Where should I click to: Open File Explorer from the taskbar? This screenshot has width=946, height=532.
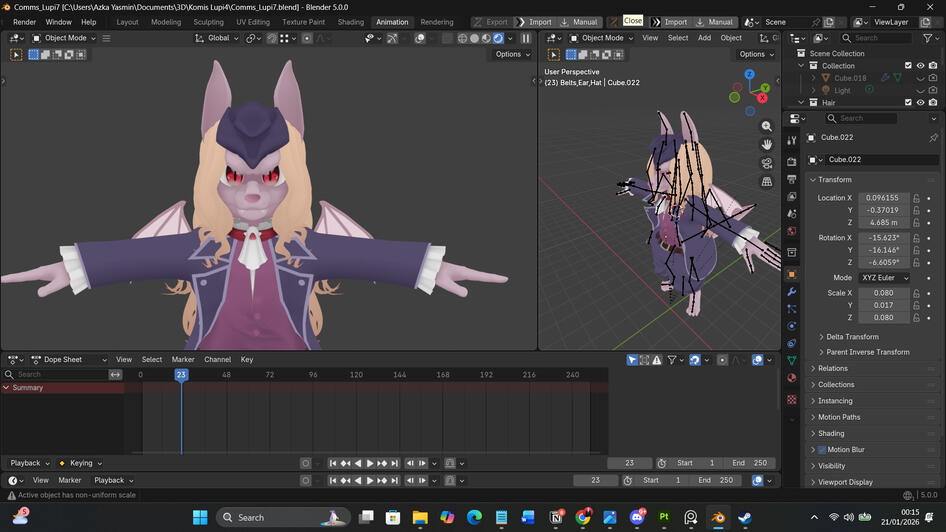coord(420,518)
